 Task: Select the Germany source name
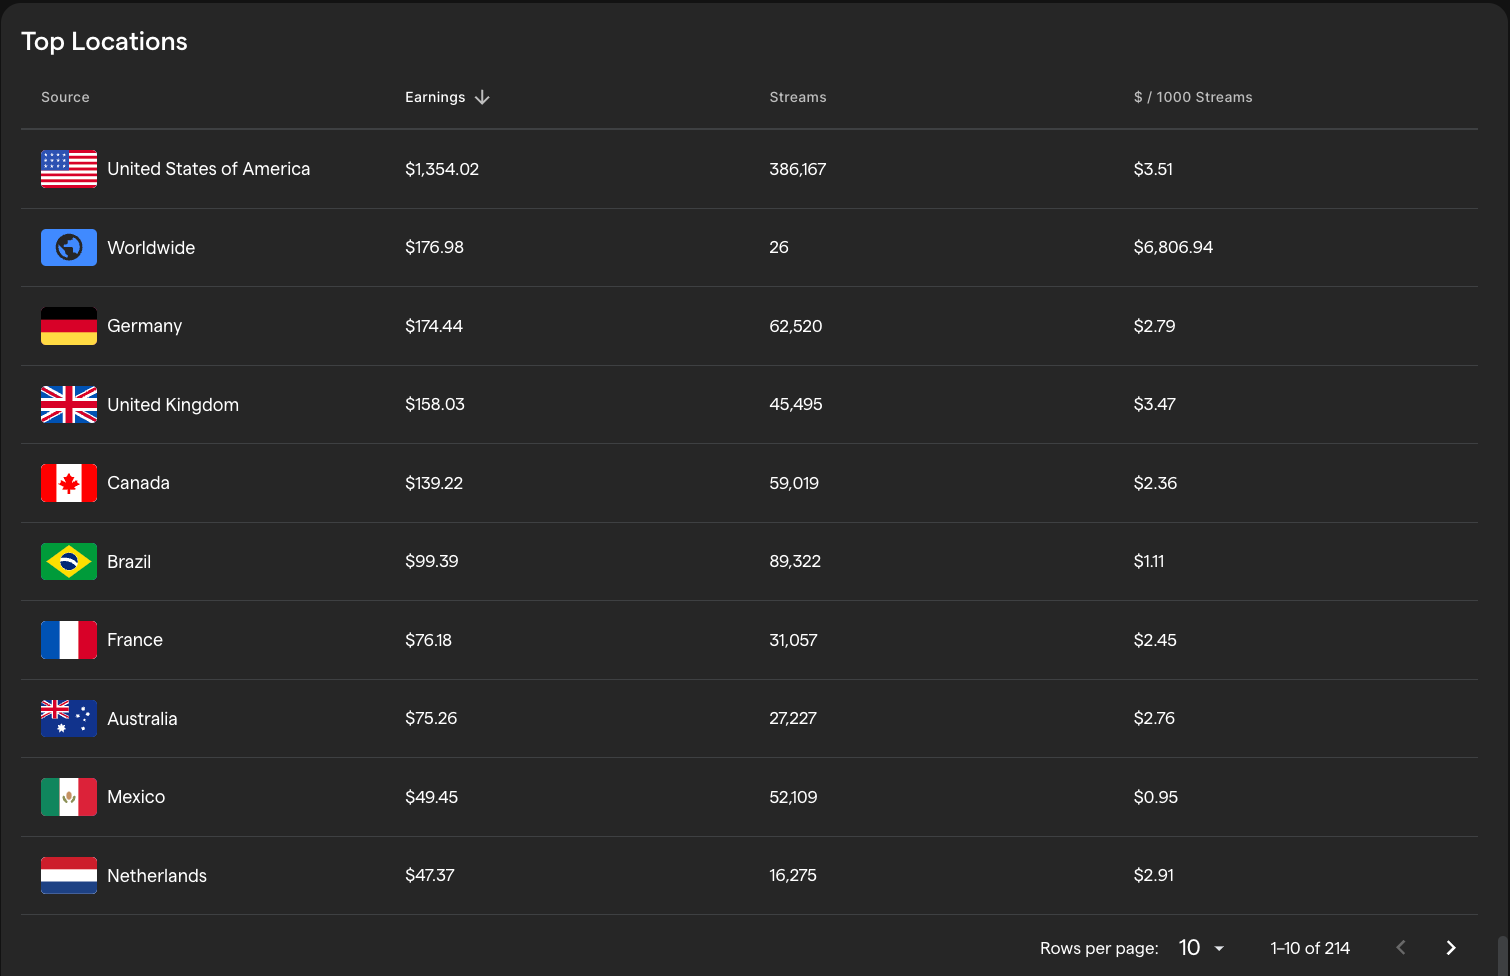pos(145,326)
